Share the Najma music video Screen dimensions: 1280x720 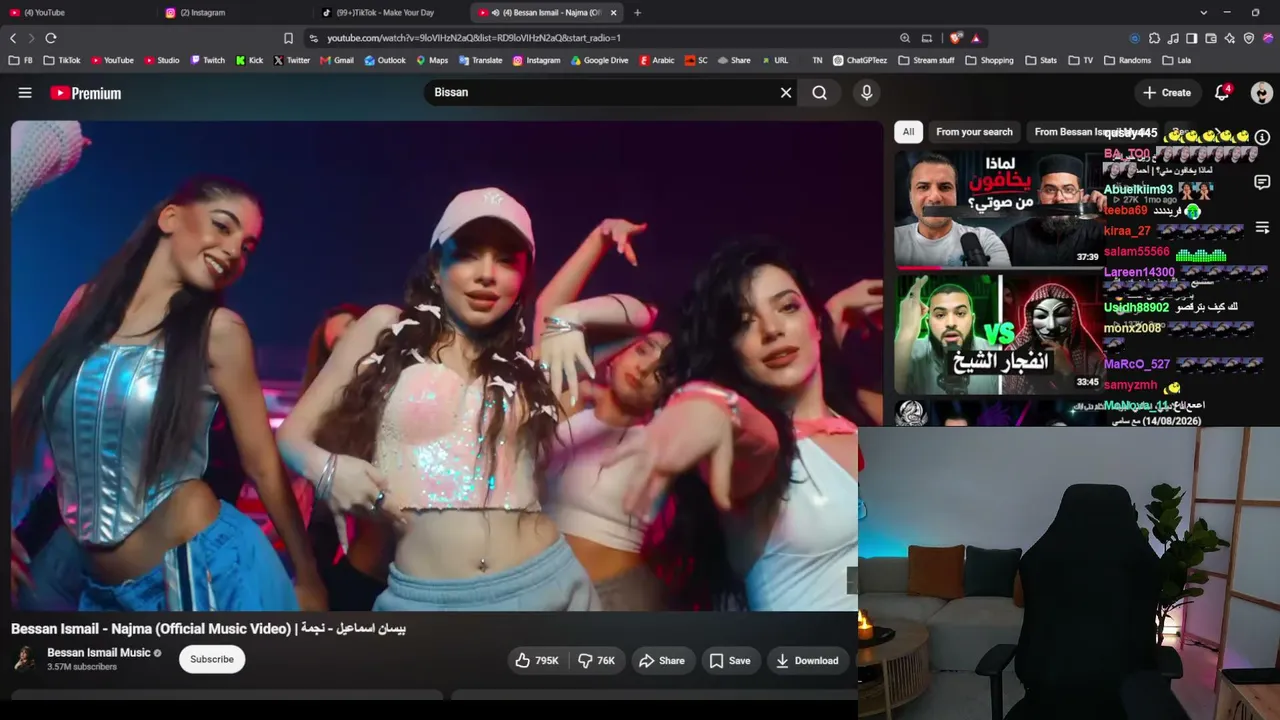[x=662, y=661]
